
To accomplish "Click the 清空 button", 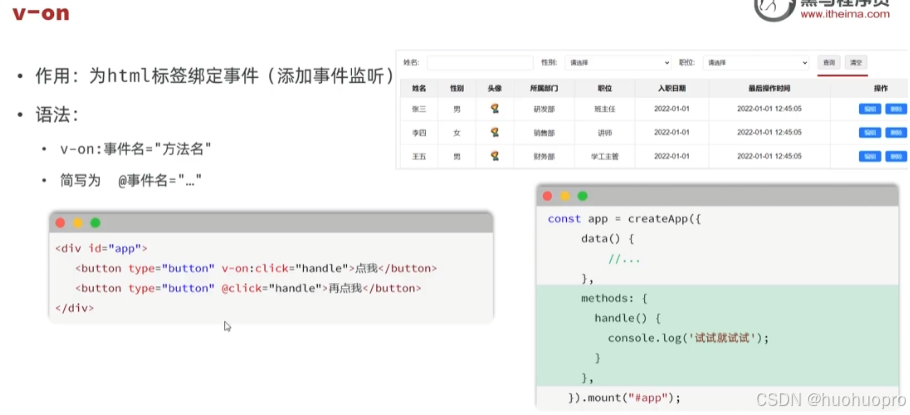I will click(x=856, y=63).
